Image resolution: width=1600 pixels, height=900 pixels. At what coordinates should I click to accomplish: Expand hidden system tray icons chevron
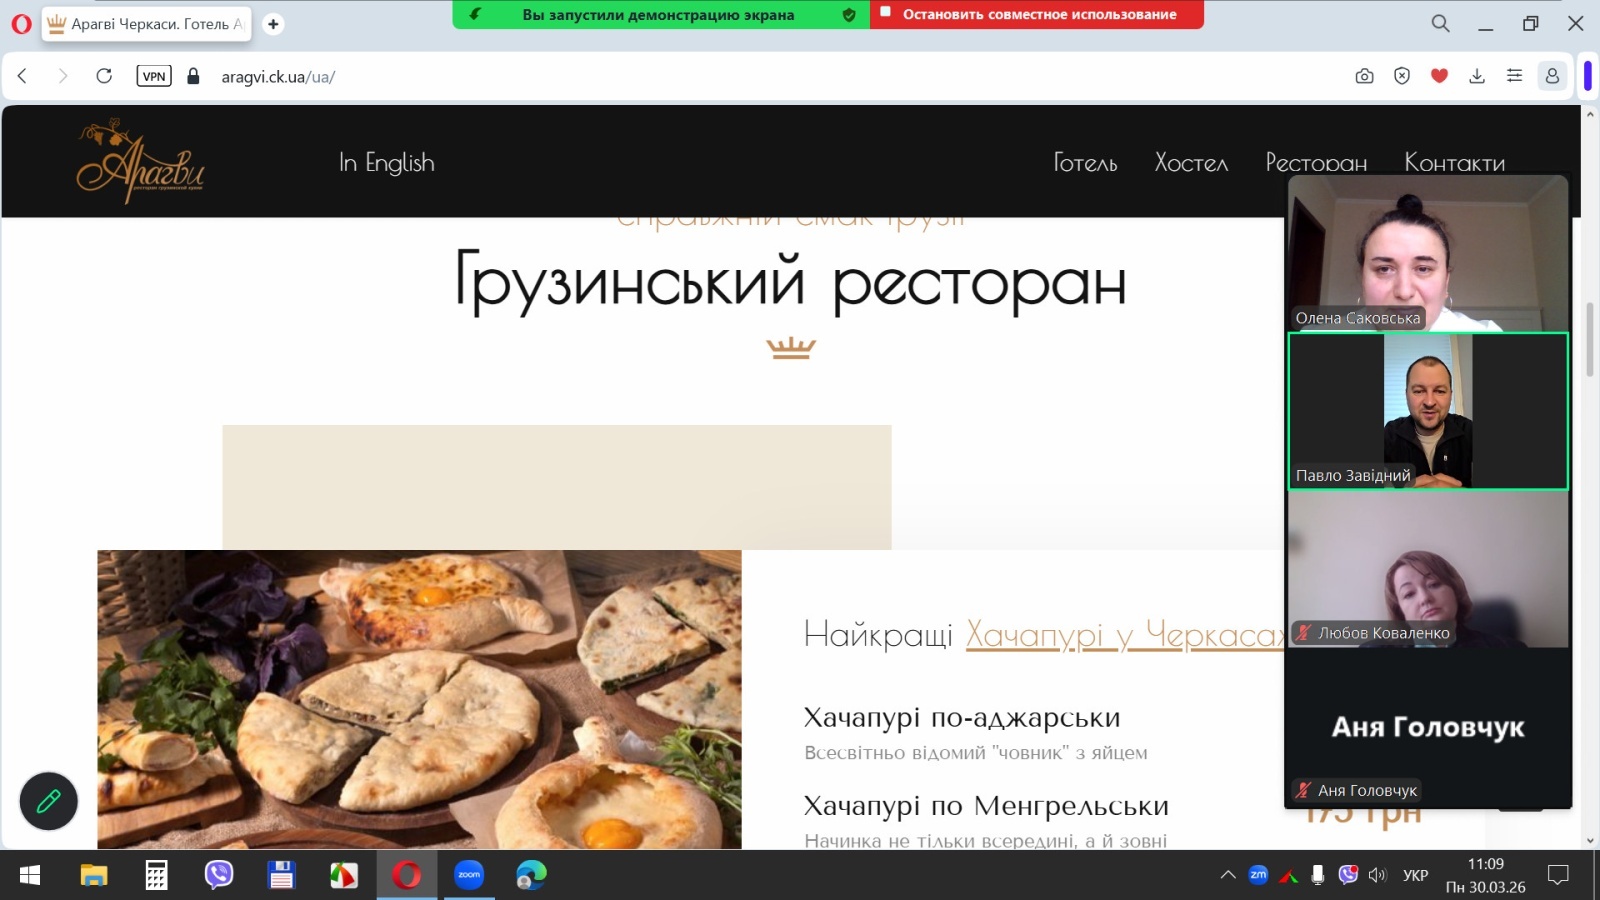(x=1228, y=876)
